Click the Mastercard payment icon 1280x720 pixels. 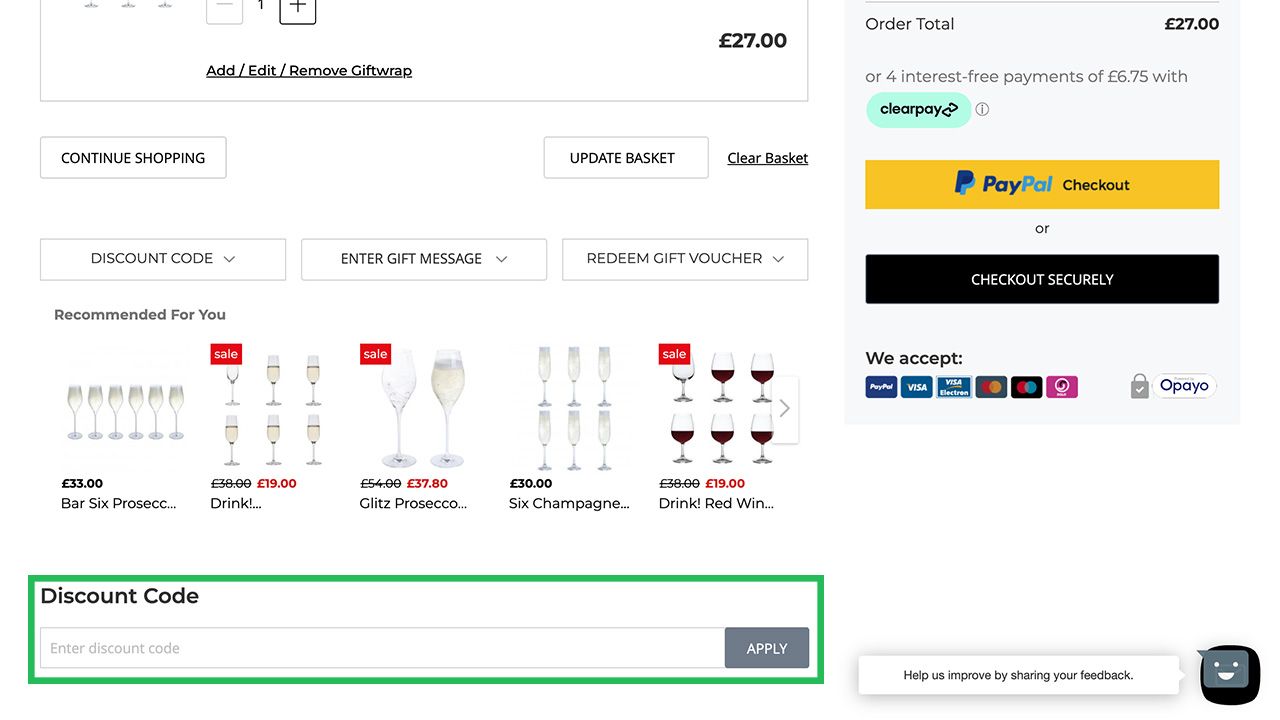coord(990,387)
